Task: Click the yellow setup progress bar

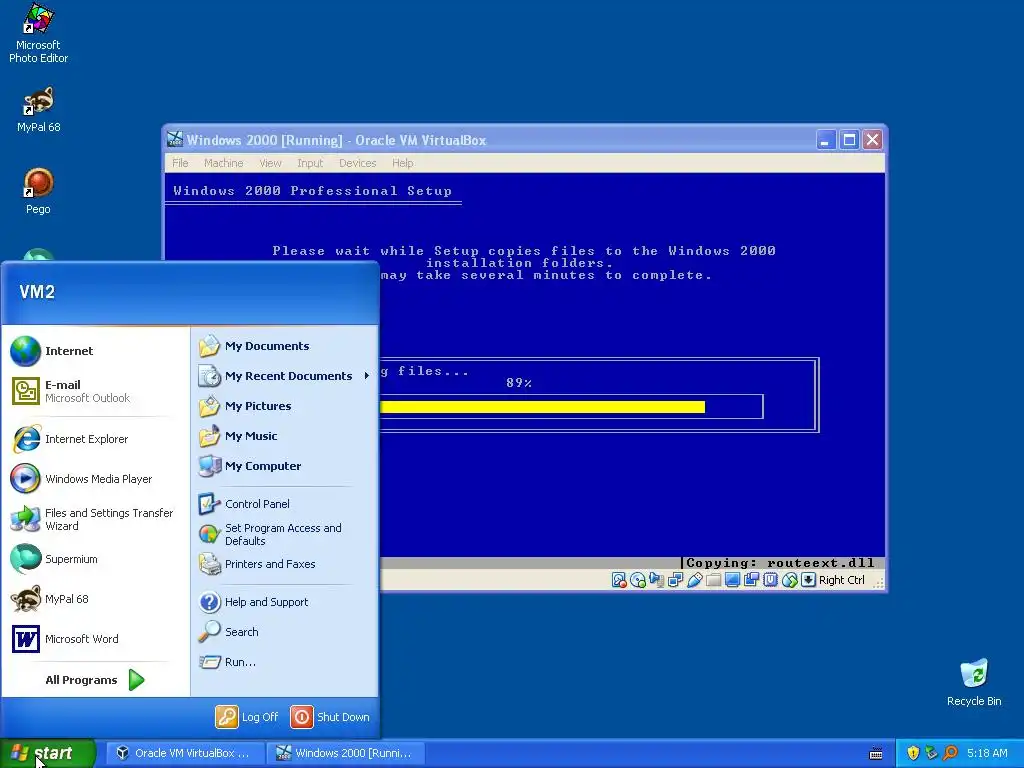Action: click(542, 407)
